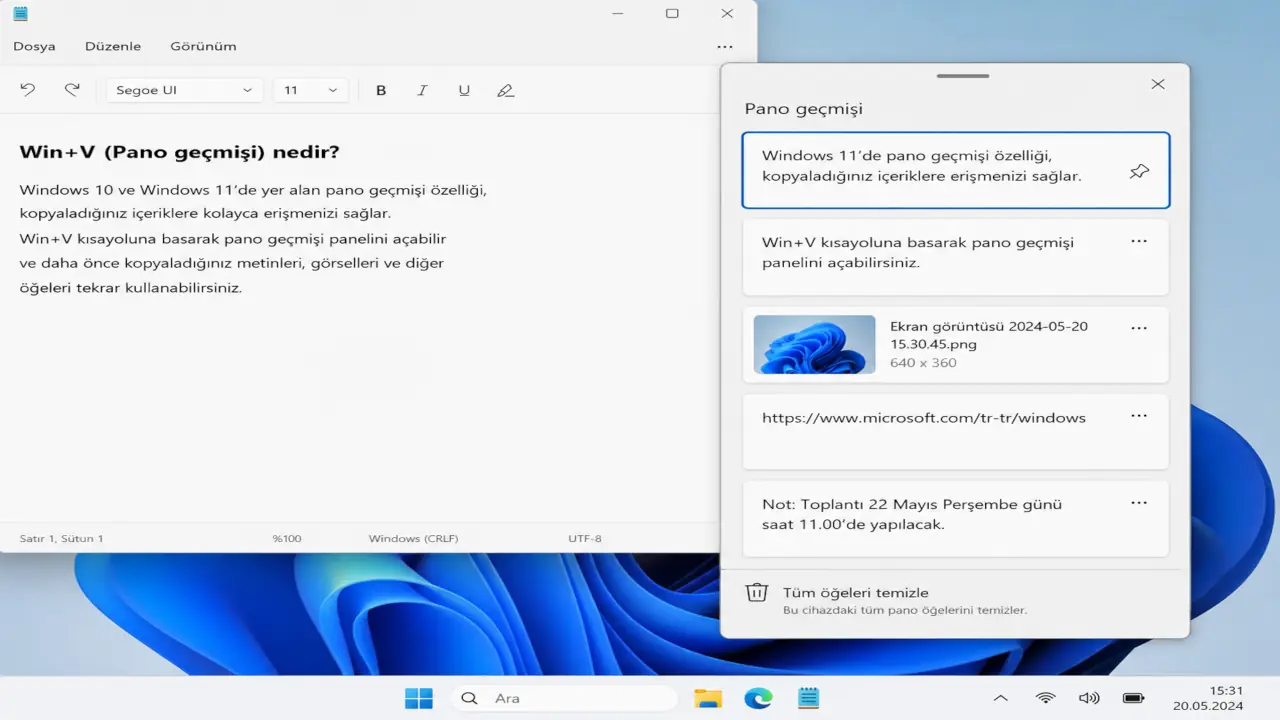Open options for the Not: Toplantı clipboard item
The height and width of the screenshot is (720, 1280).
click(1139, 503)
